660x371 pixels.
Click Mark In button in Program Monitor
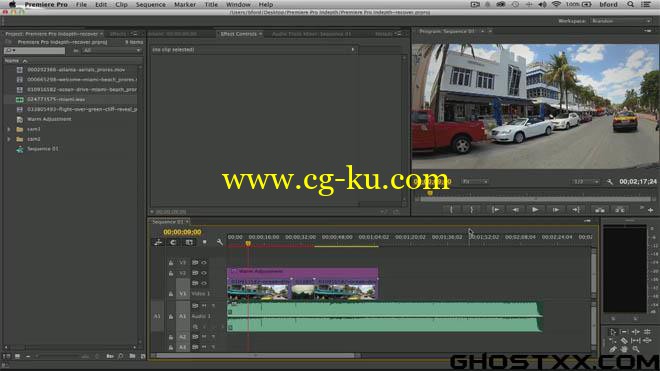click(x=451, y=209)
